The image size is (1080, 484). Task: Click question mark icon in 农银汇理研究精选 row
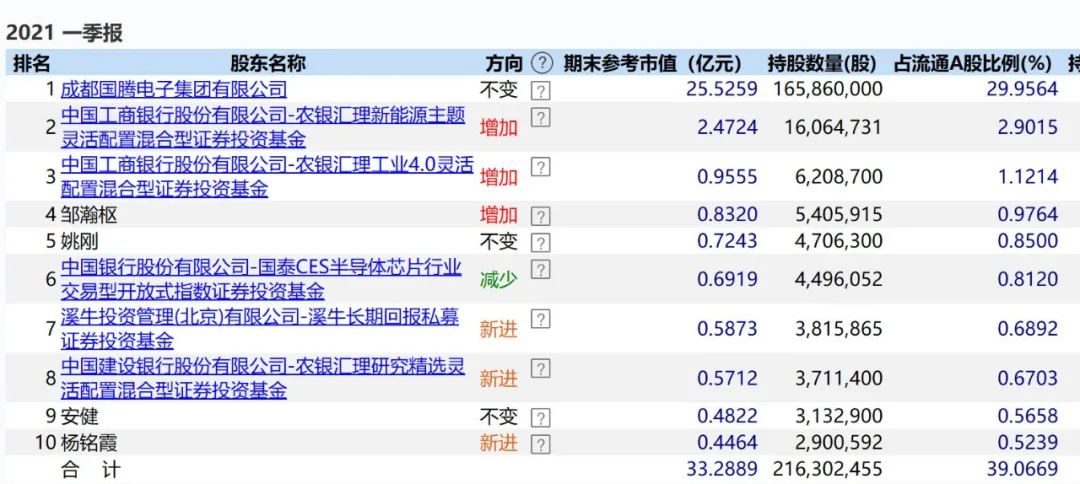(541, 368)
